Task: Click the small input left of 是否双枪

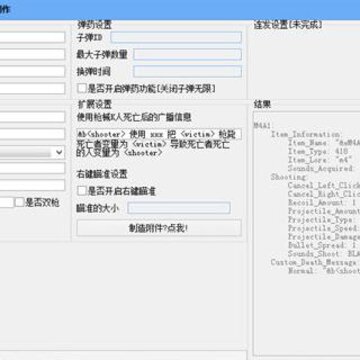Action: (6, 202)
